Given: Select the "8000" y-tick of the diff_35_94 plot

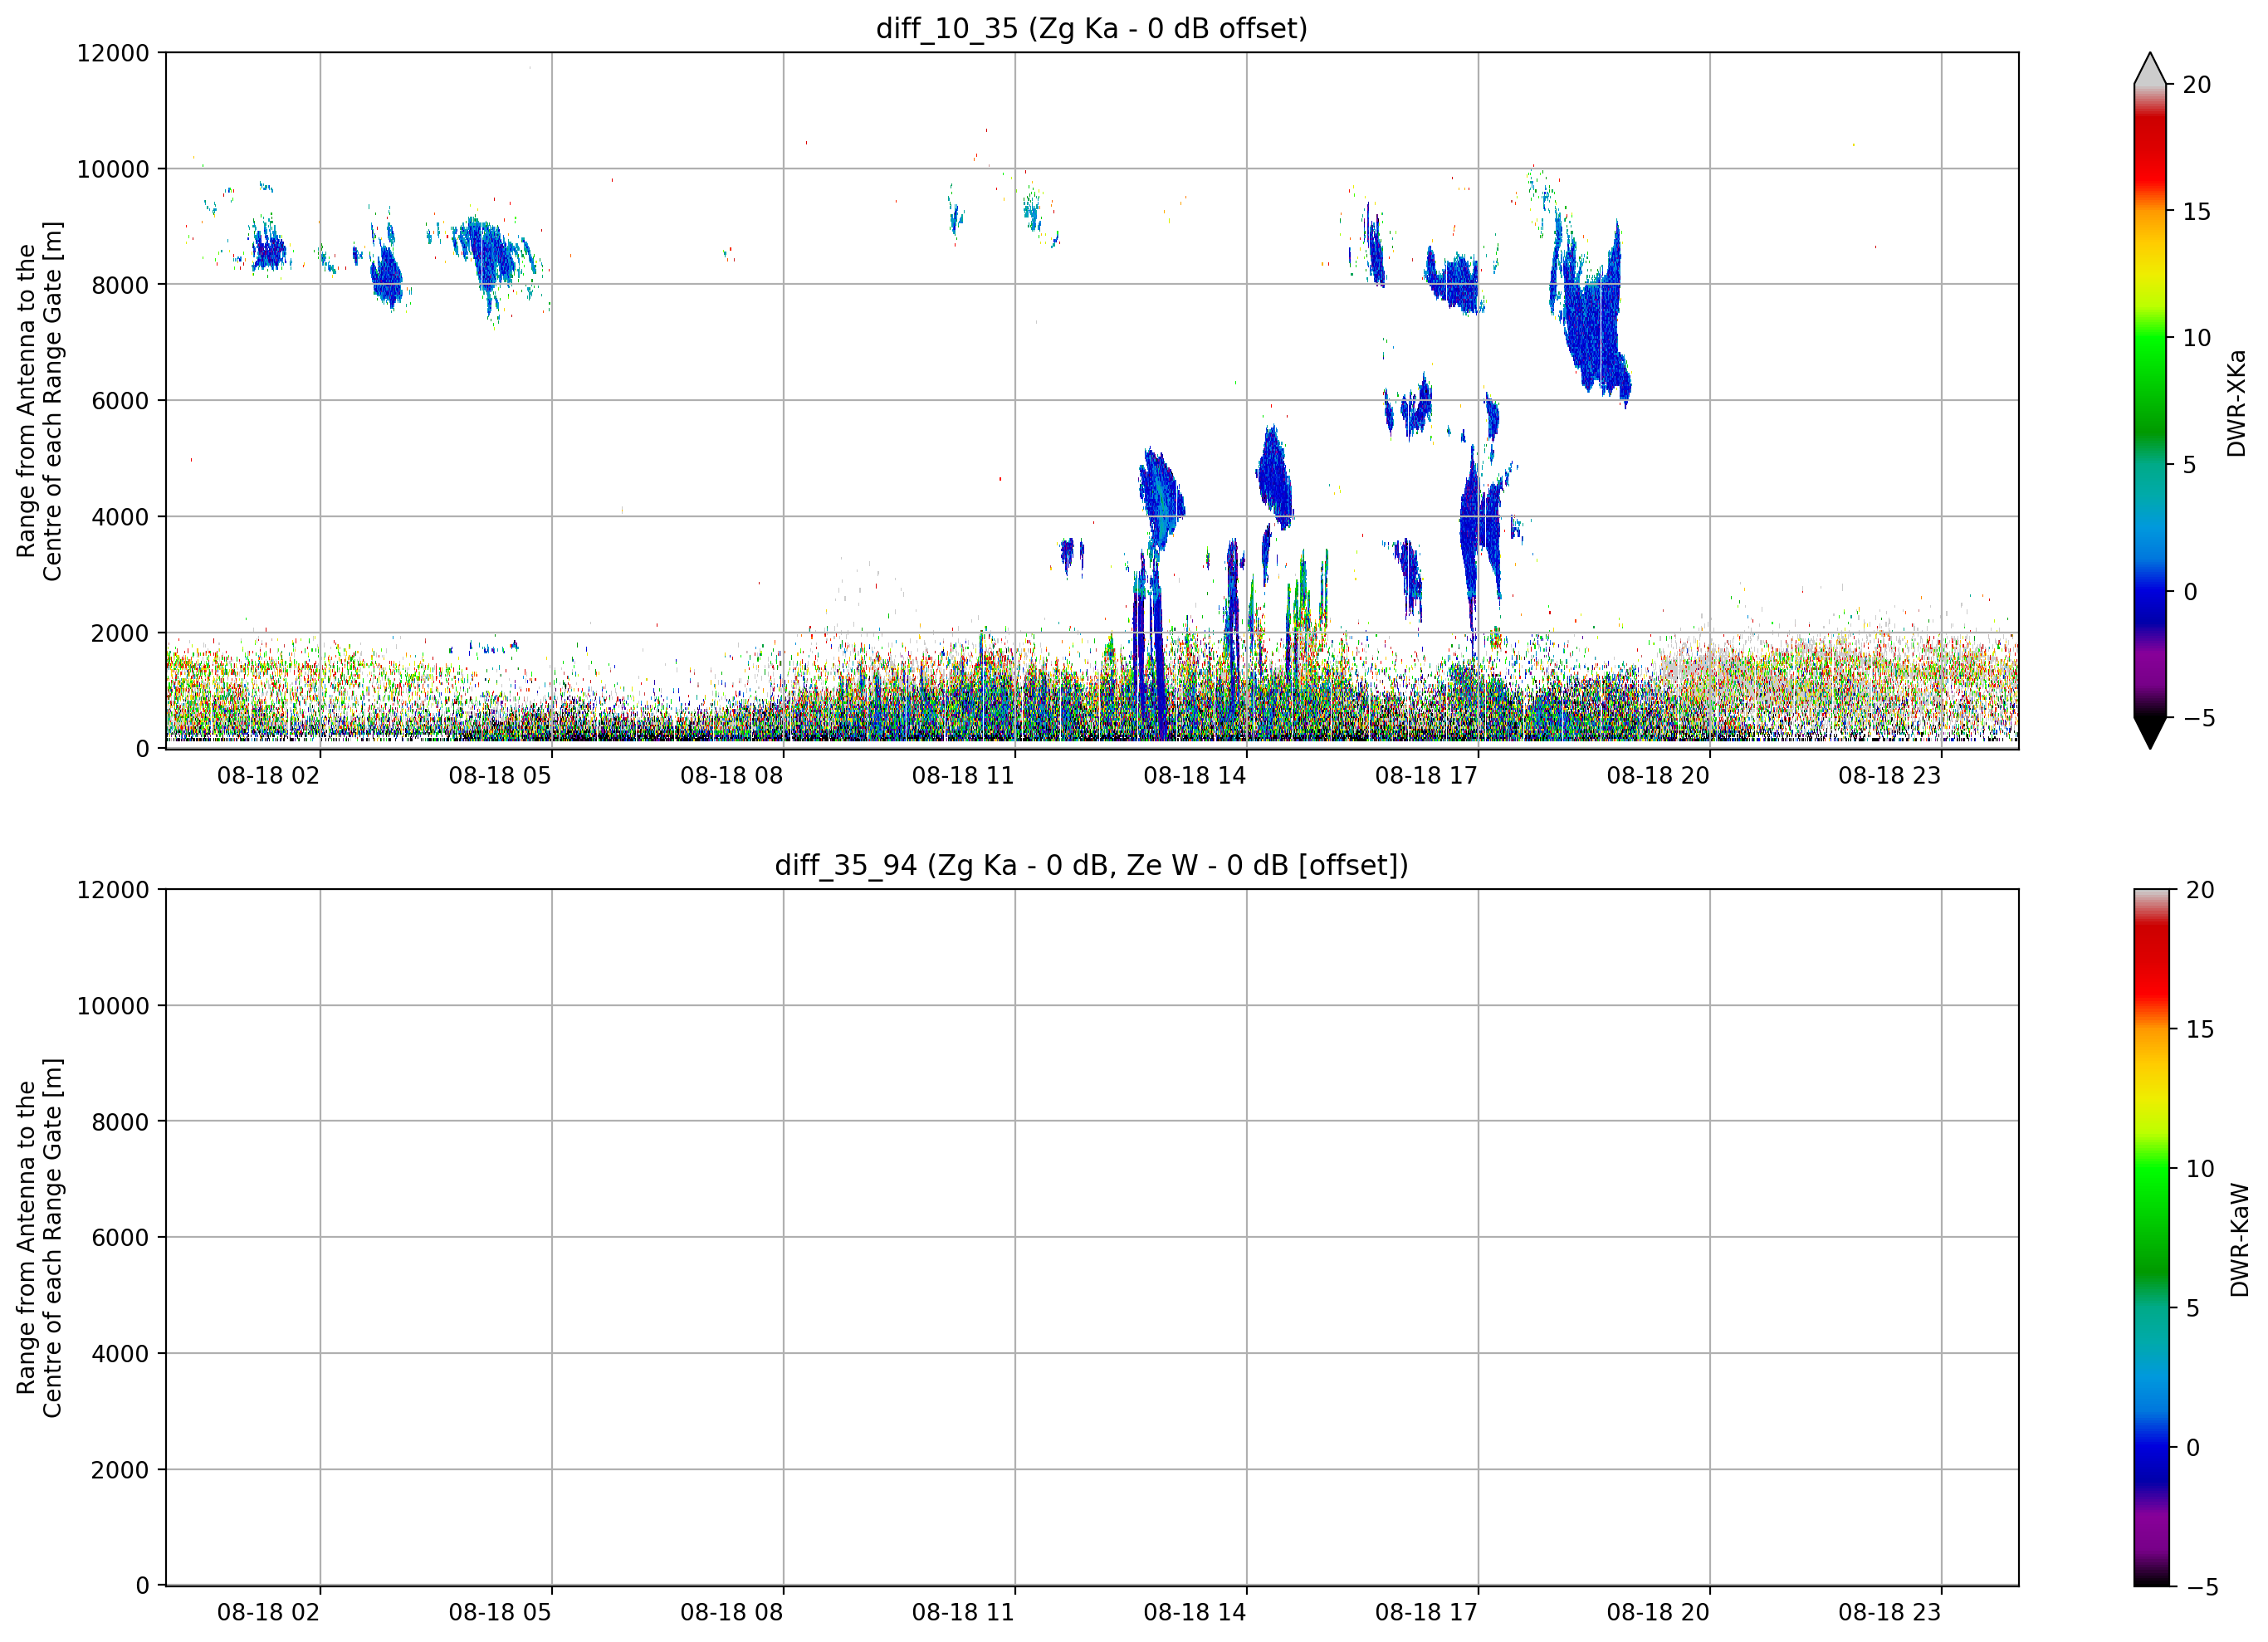Looking at the screenshot, I should pos(120,1122).
